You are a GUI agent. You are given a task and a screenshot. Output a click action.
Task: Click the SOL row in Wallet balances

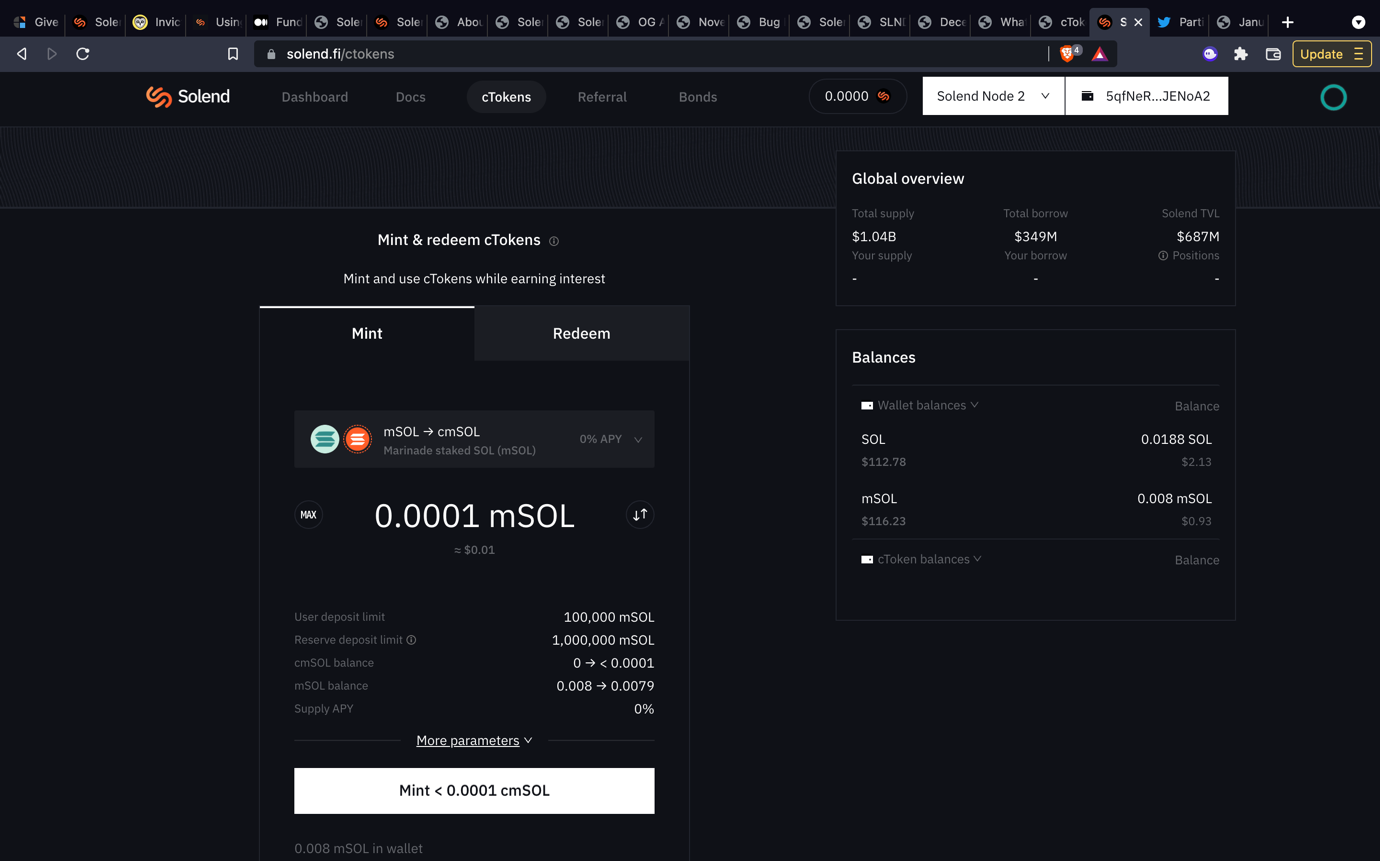click(1036, 450)
